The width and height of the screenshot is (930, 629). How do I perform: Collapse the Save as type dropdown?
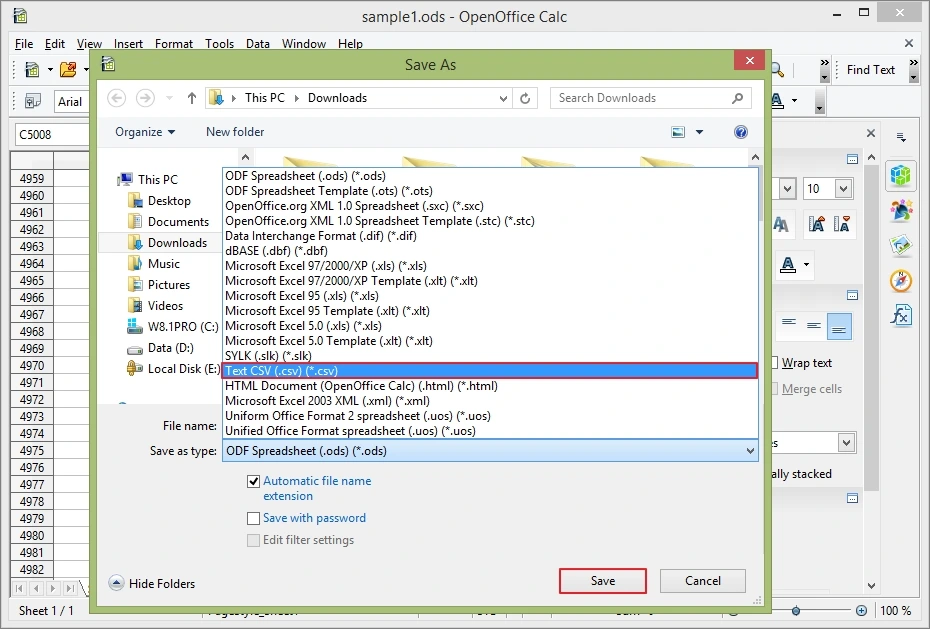(x=750, y=451)
